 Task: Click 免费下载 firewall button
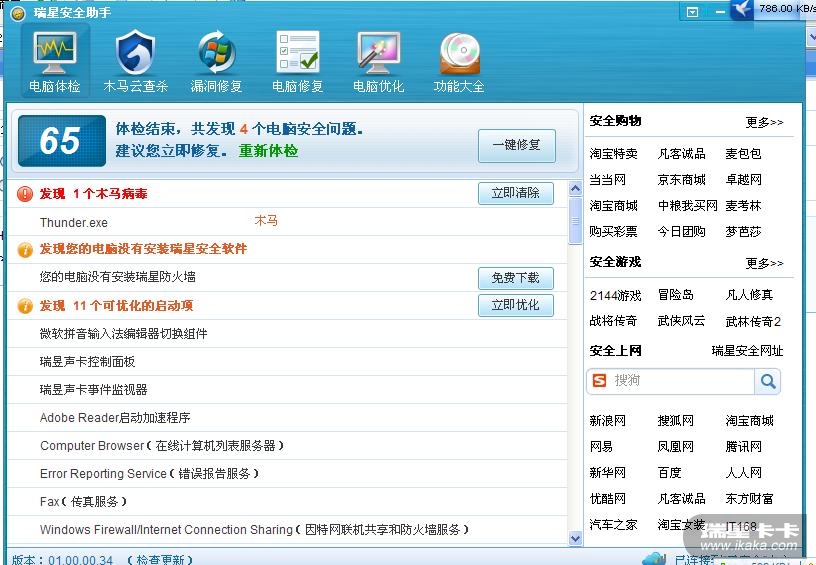516,278
